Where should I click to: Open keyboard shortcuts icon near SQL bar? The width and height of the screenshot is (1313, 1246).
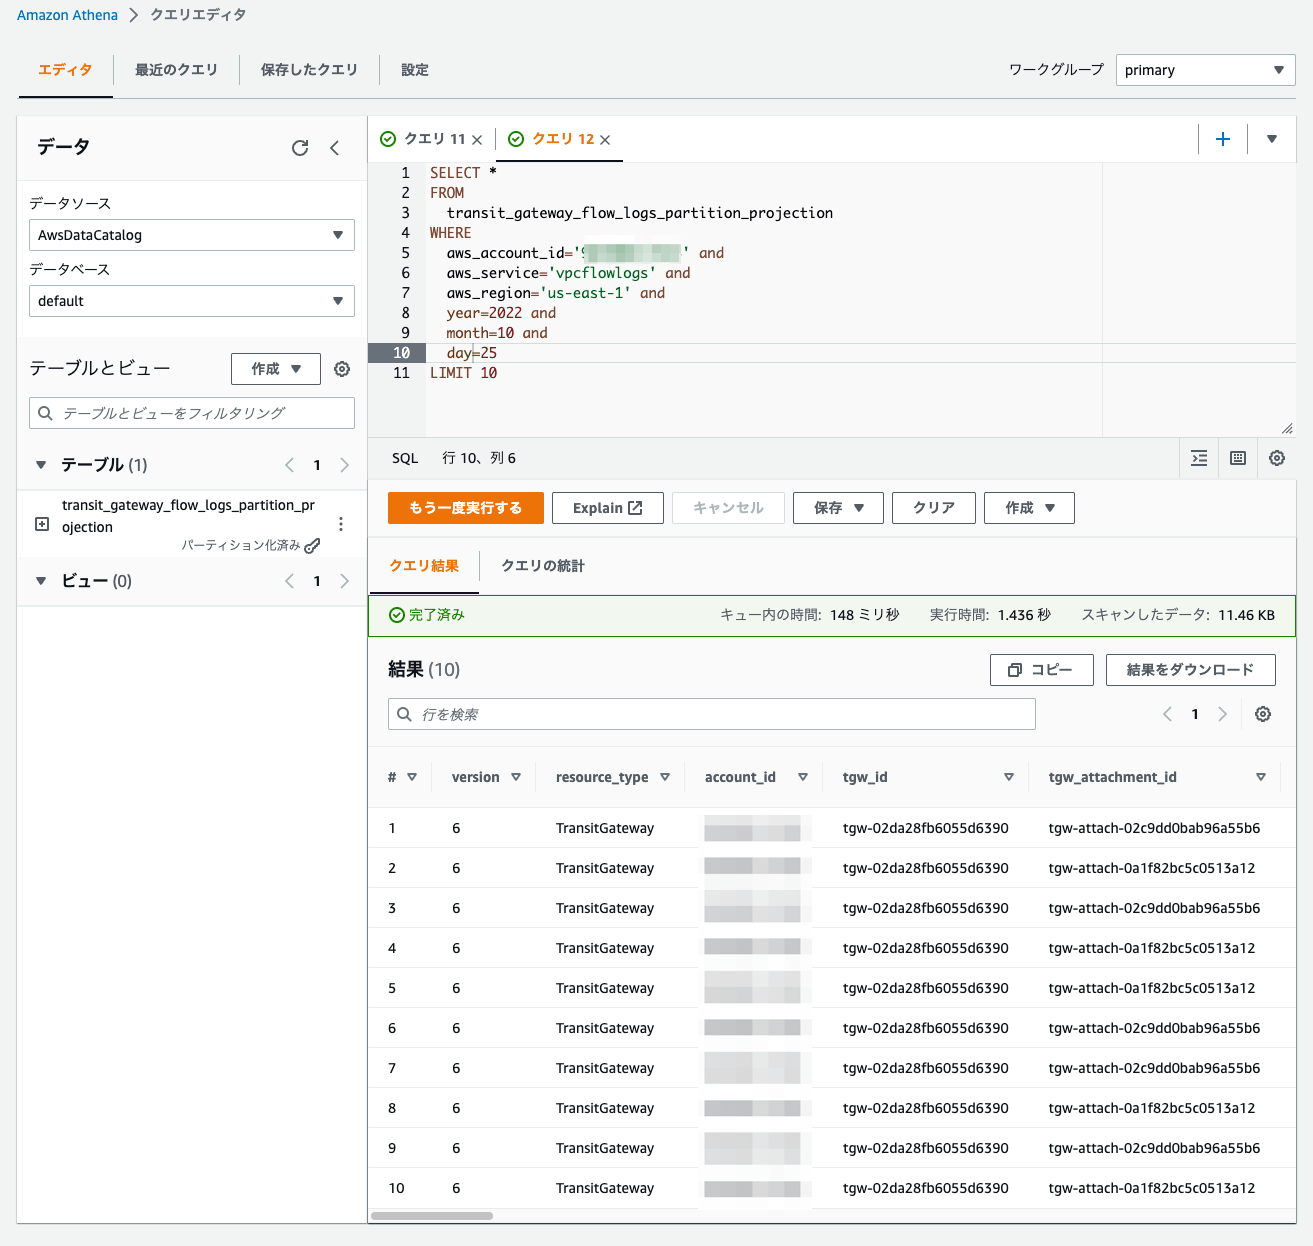(x=1238, y=457)
